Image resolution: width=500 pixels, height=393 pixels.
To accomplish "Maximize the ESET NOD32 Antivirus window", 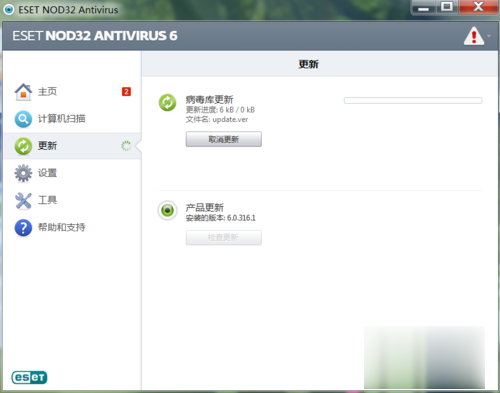I will coord(447,7).
